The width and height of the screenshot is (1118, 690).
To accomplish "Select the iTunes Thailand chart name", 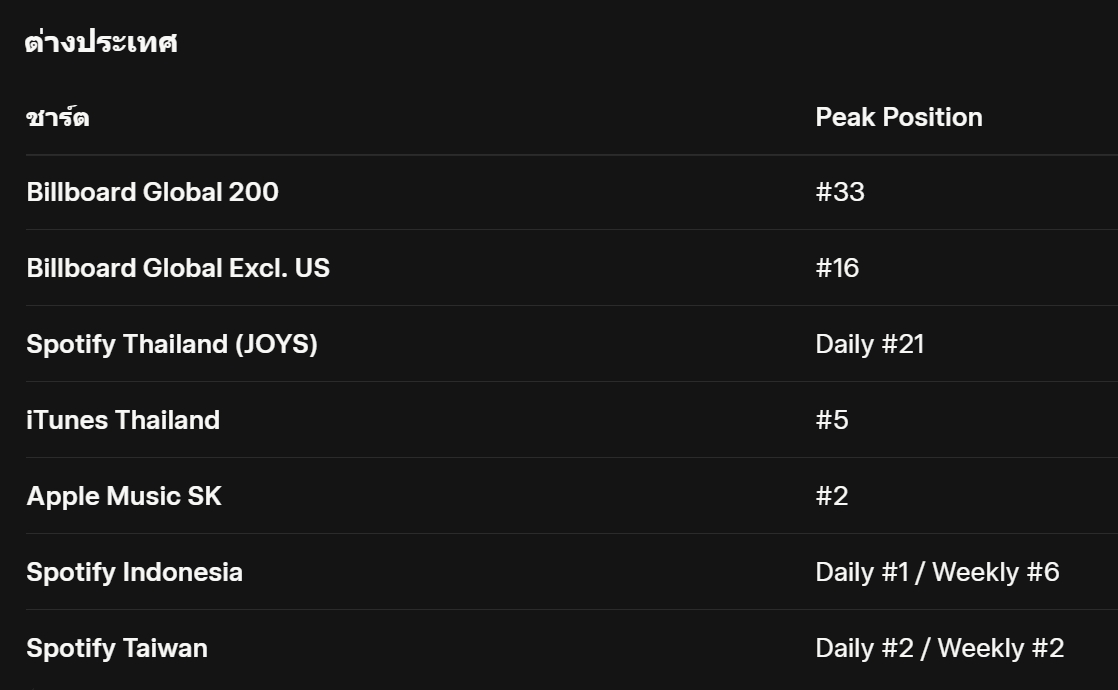I will click(123, 420).
